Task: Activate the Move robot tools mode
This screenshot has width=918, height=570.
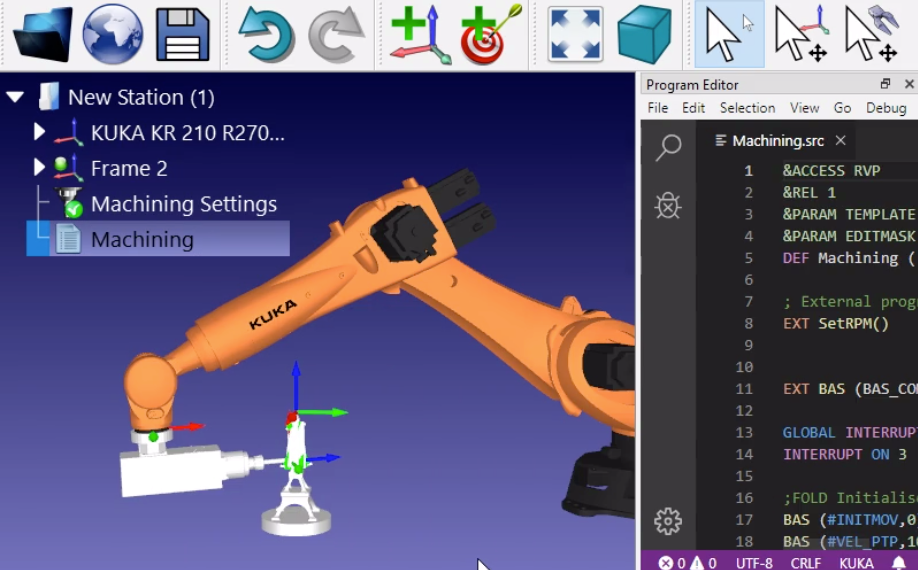Action: [872, 35]
